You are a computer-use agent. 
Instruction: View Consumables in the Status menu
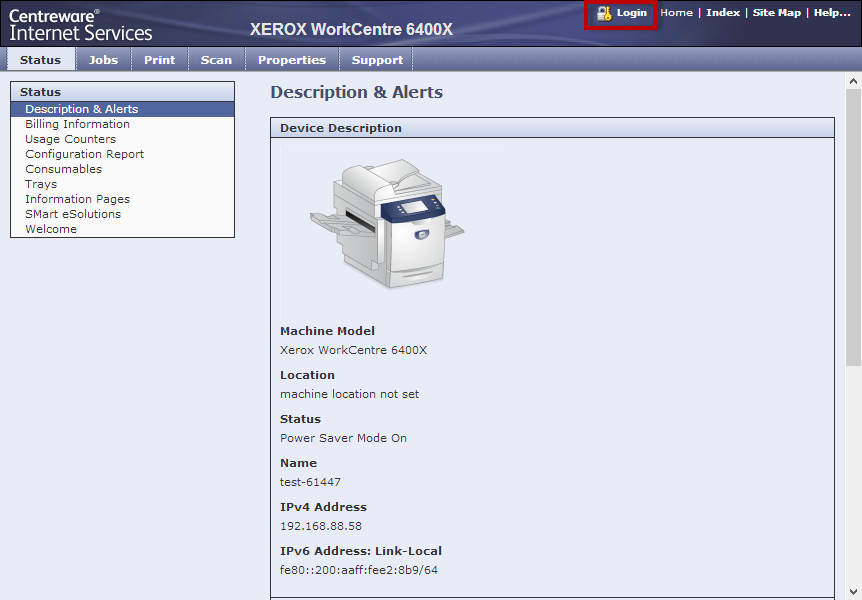(x=63, y=169)
